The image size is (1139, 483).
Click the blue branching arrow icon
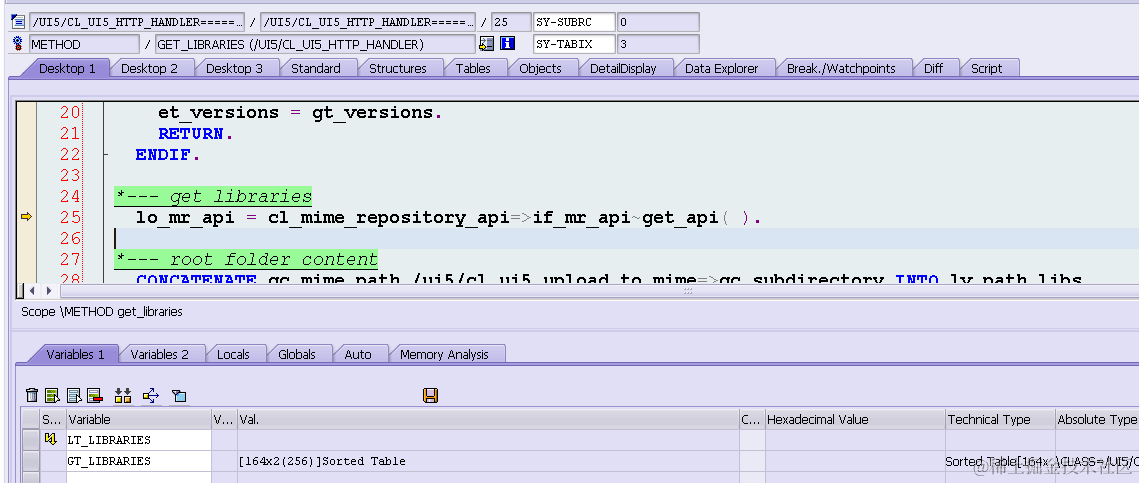click(150, 396)
